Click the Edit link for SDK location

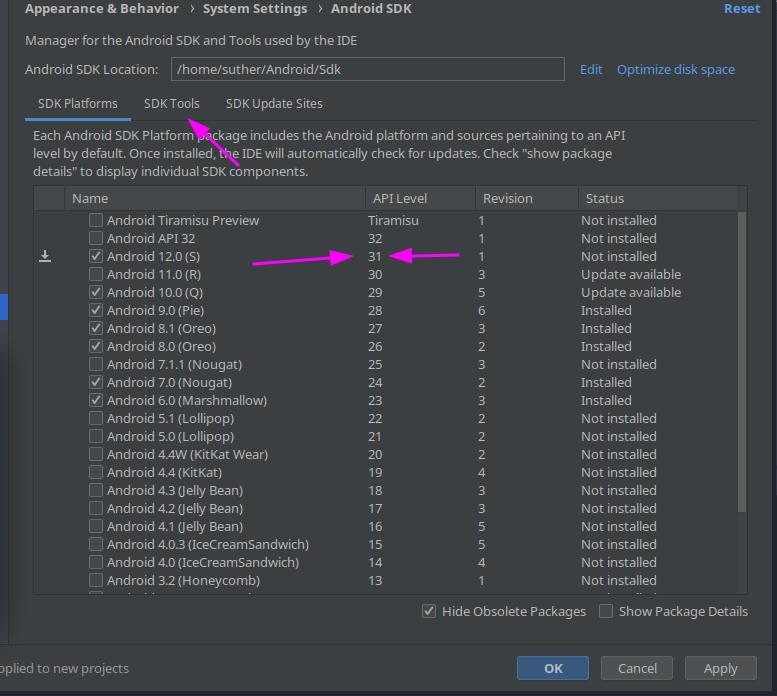pos(591,69)
